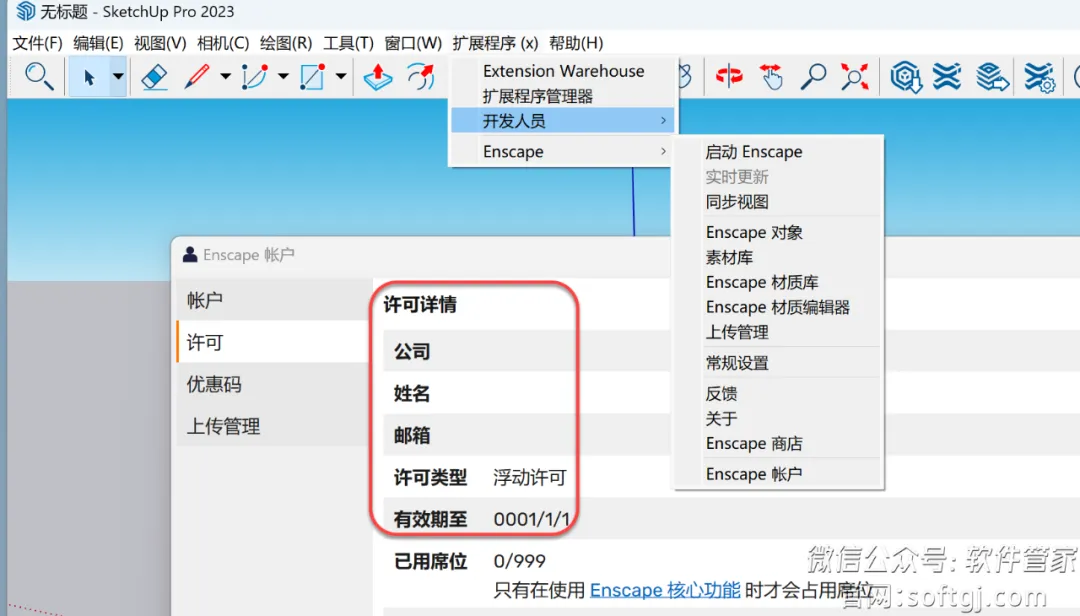Follow the Enscape 核心功能 link

[x=665, y=590]
